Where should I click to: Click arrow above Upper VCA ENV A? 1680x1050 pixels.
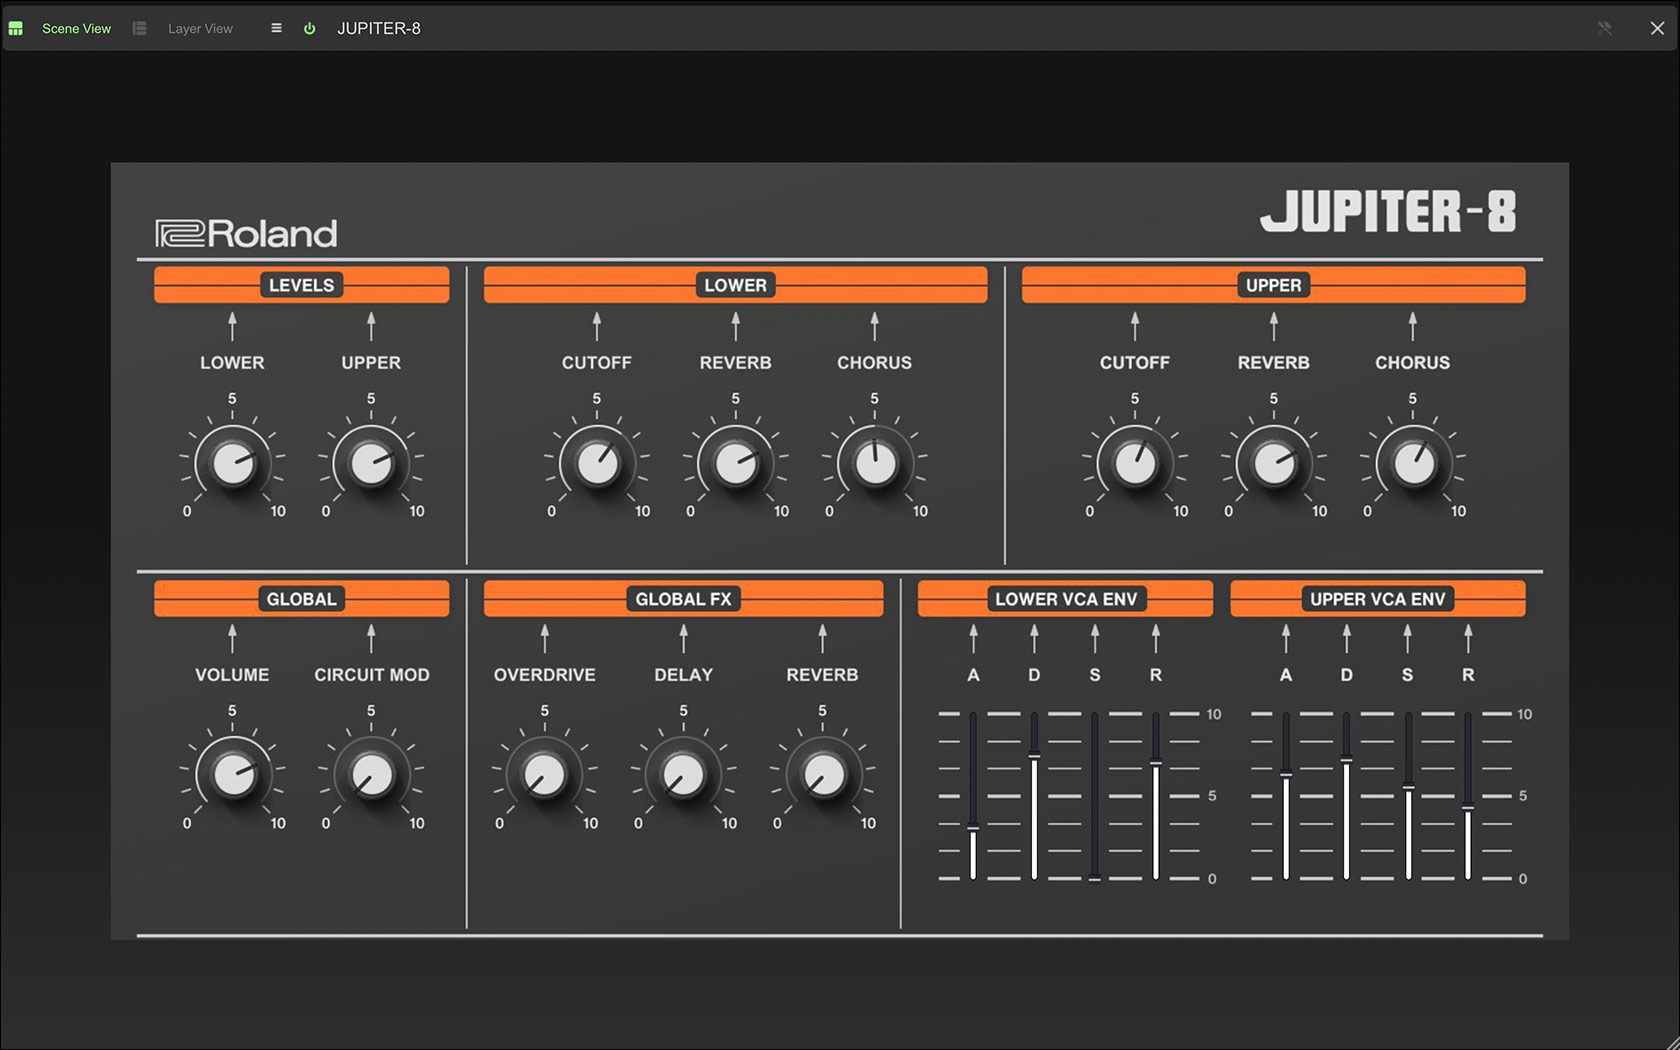(x=1286, y=638)
